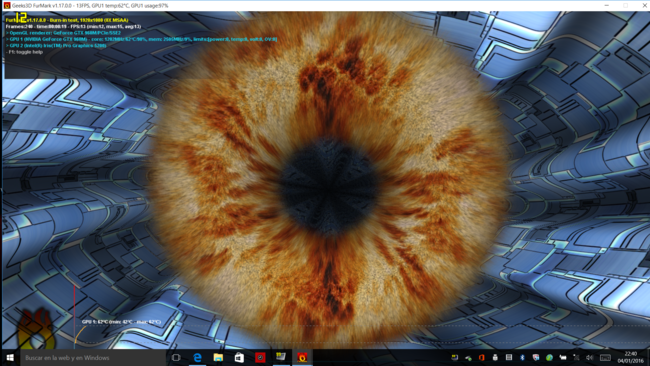Click the red shield security tray icon
650x366 pixels.
click(536, 357)
